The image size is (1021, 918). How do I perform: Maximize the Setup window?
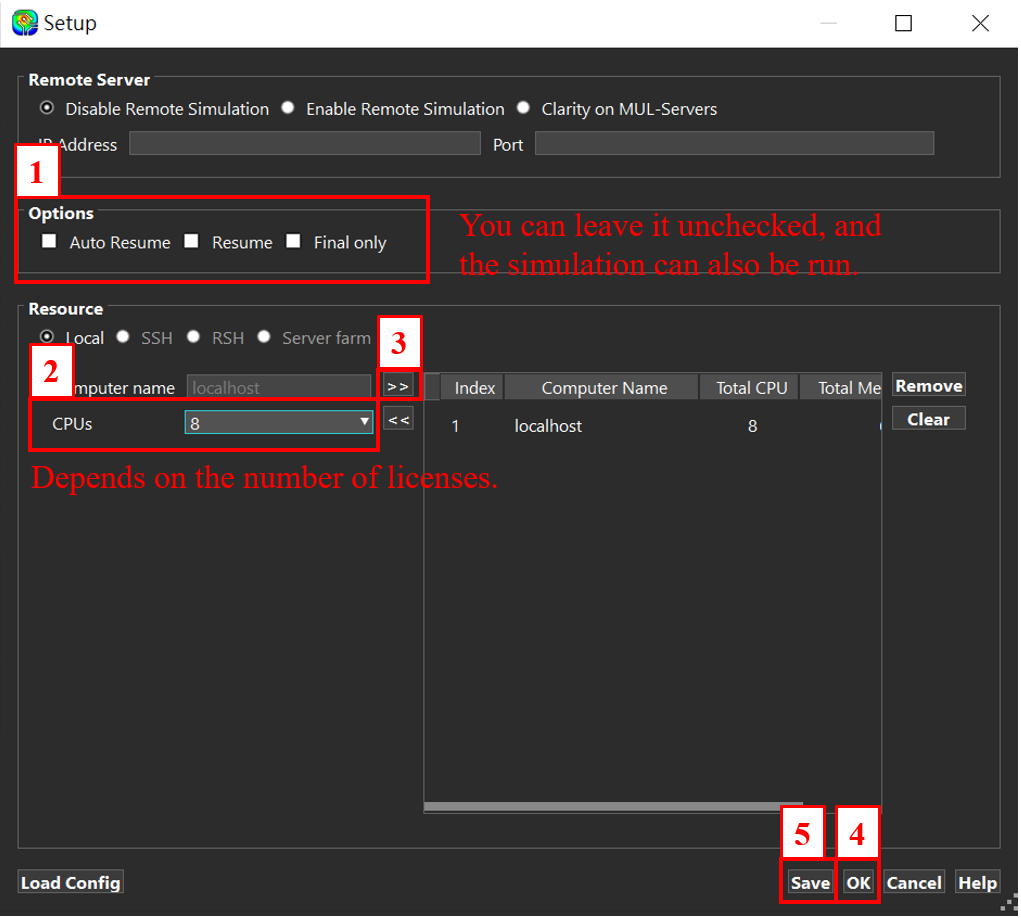[x=903, y=23]
